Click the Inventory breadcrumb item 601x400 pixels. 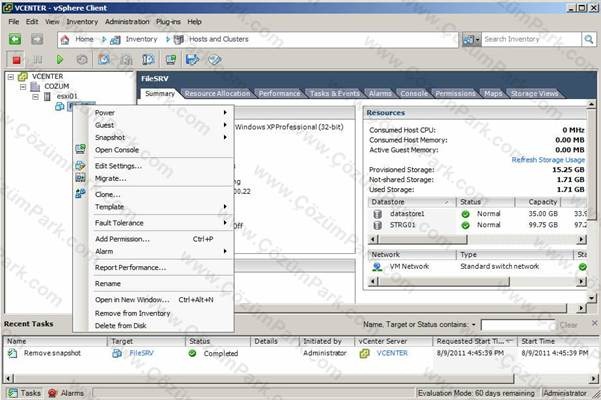click(141, 39)
